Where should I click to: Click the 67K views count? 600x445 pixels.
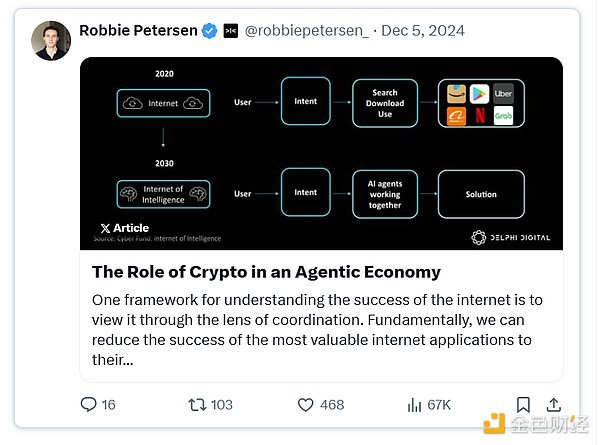[440, 404]
